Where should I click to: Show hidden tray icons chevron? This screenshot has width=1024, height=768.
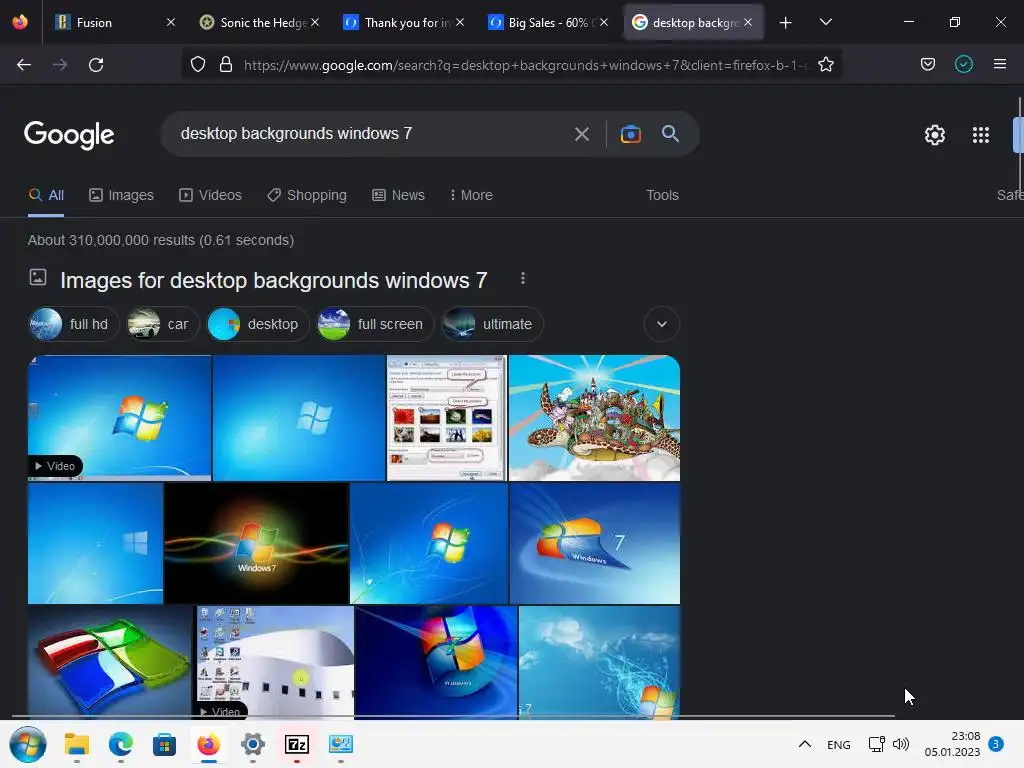(805, 744)
